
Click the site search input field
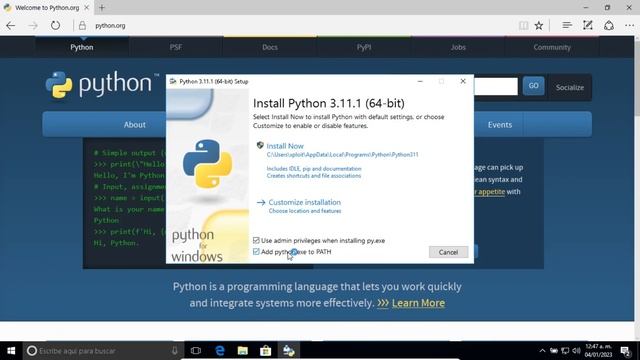click(x=496, y=86)
